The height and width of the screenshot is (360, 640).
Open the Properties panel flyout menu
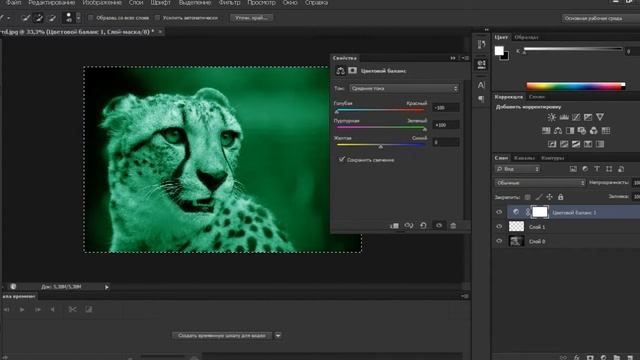coord(465,58)
